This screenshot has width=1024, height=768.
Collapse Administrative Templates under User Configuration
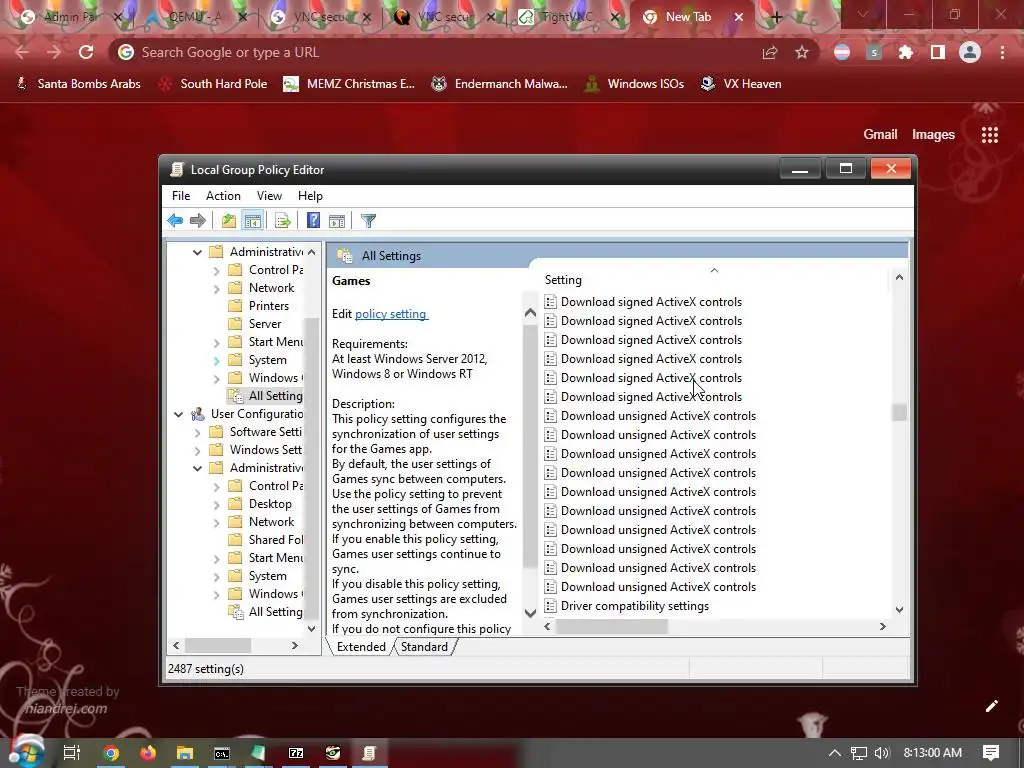[197, 468]
